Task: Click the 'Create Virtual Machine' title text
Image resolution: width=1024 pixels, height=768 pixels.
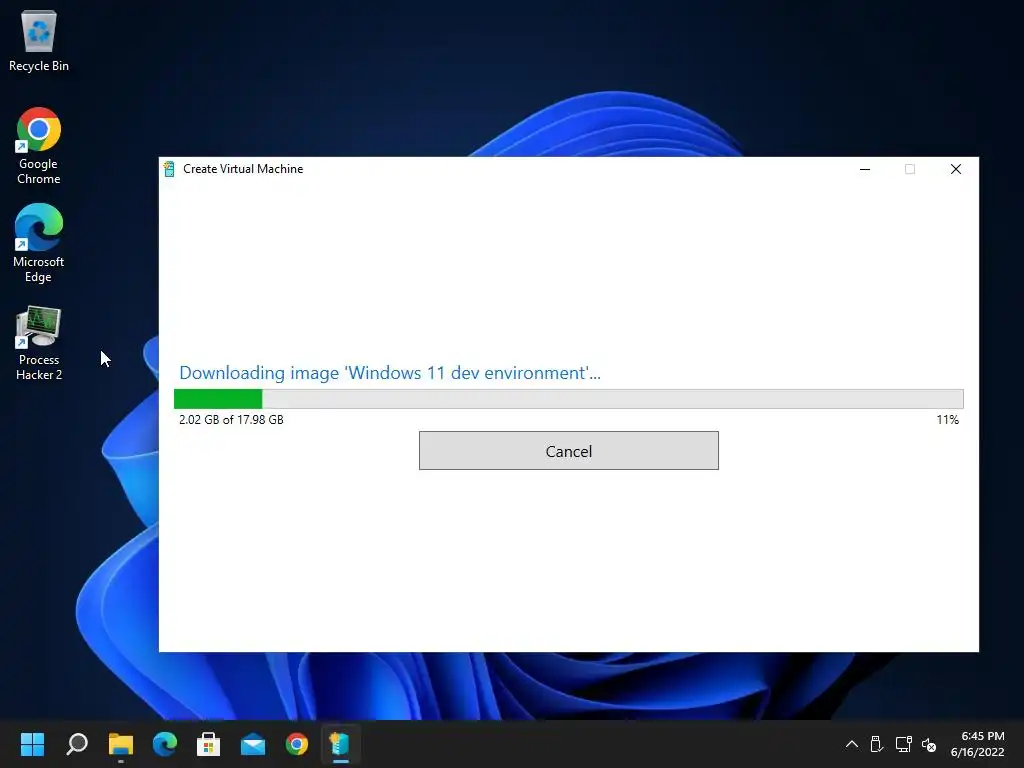Action: pos(243,168)
